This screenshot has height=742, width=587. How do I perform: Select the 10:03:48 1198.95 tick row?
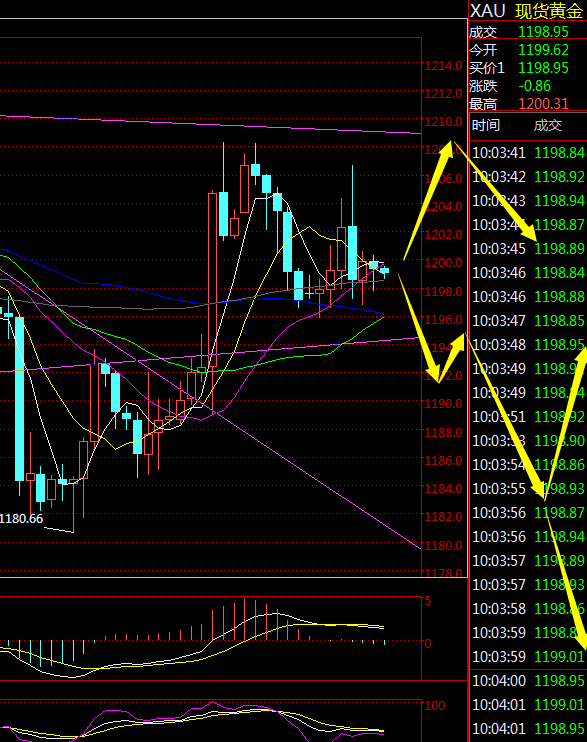[x=528, y=345]
